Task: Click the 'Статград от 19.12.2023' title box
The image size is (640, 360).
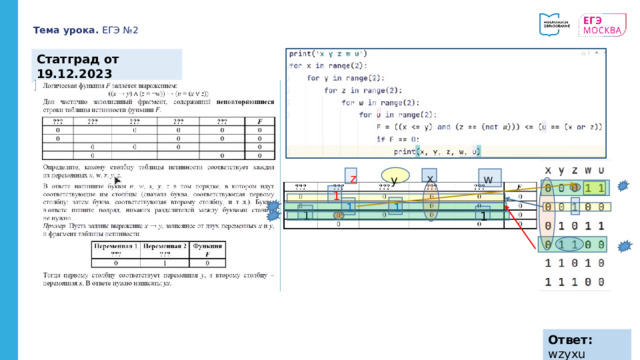Action: [107, 65]
